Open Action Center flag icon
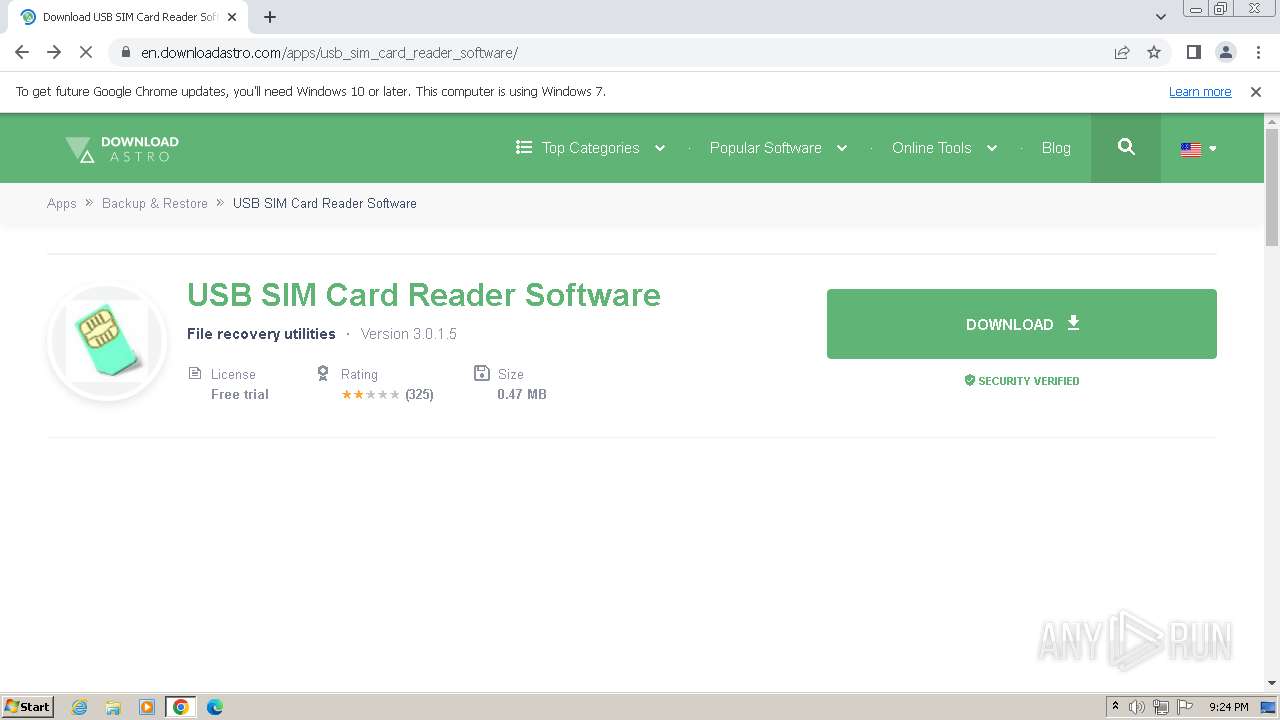 [1185, 707]
